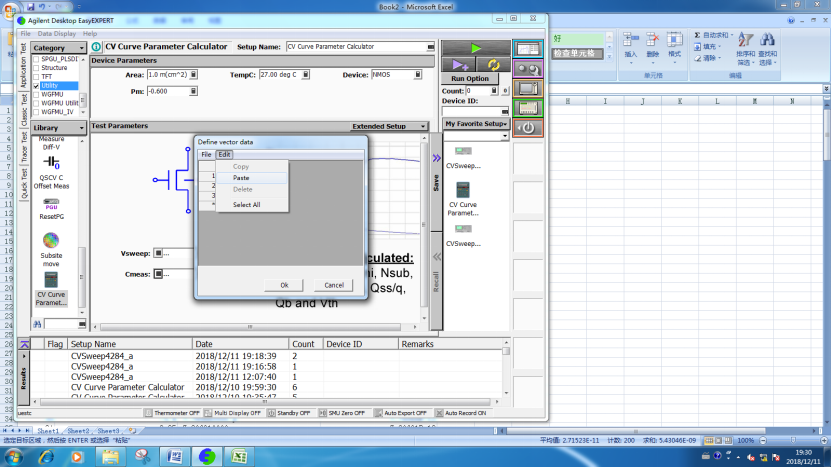Open the My Favorite Setup dropdown
Screen dimensions: 831x468
point(475,123)
